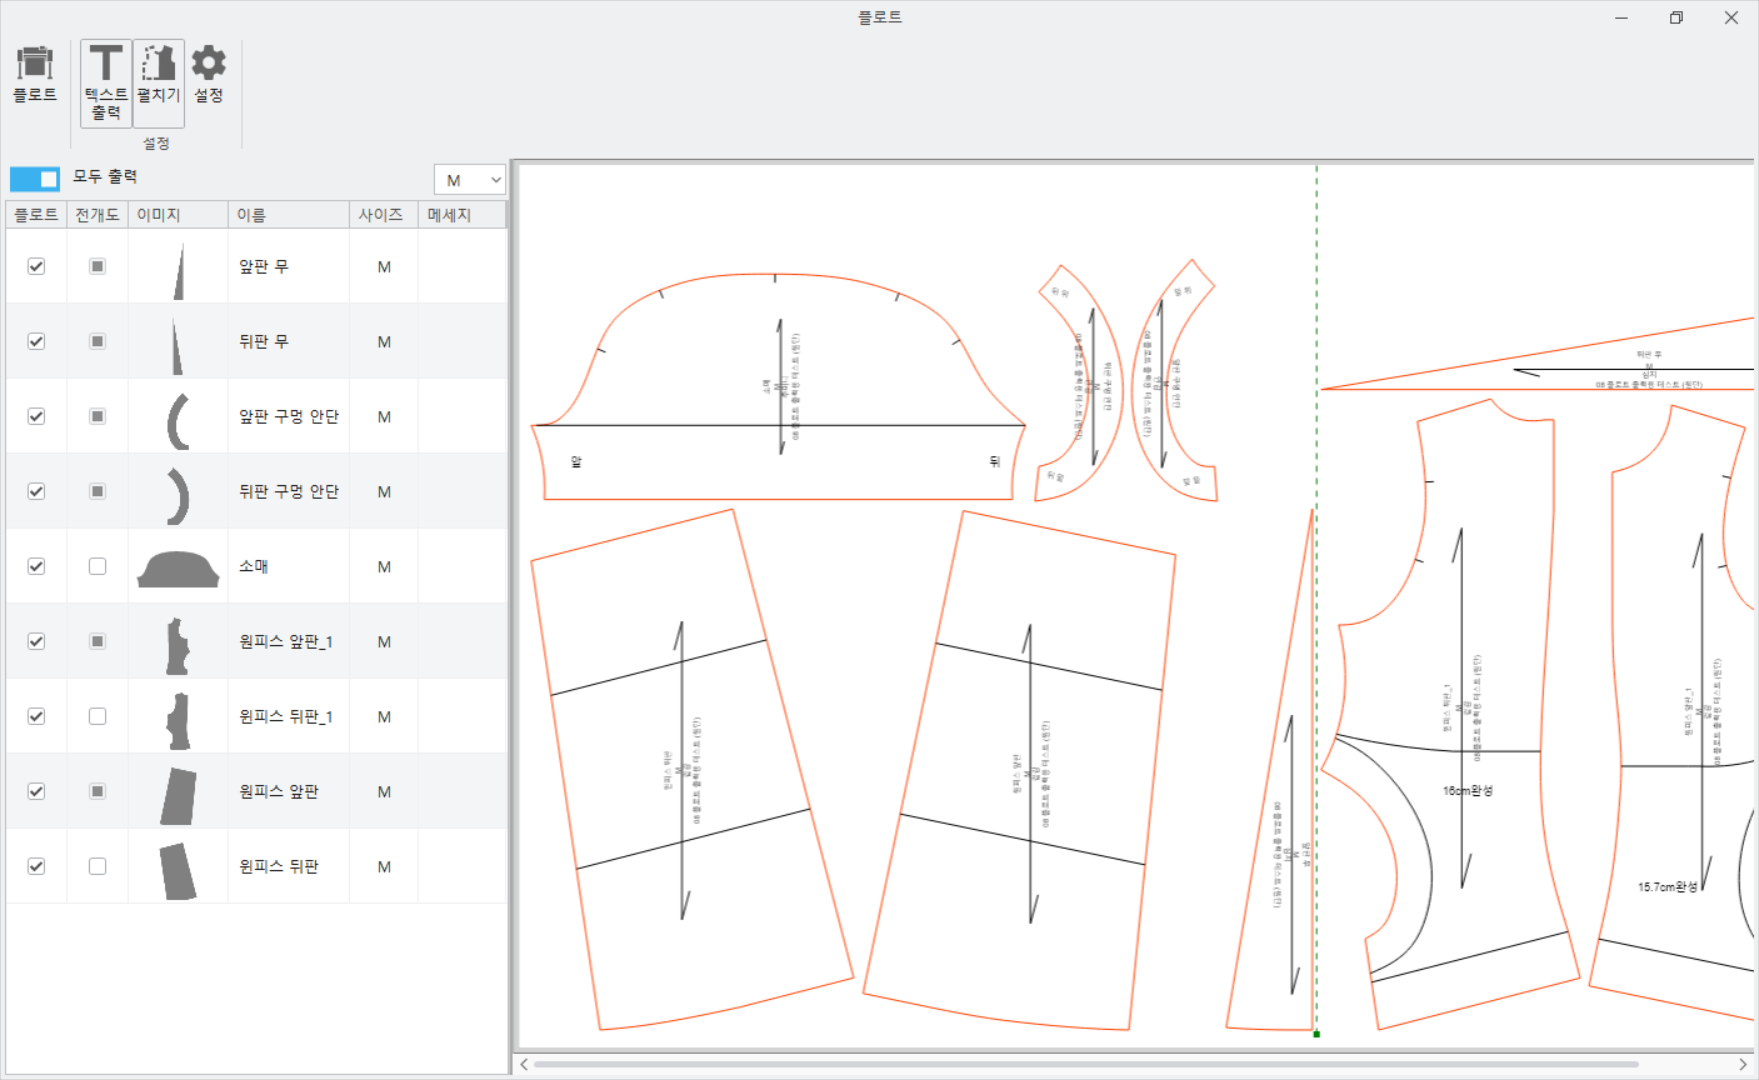This screenshot has width=1759, height=1080.
Task: Click the name text 원피스 뒤판_1
Action: [286, 716]
